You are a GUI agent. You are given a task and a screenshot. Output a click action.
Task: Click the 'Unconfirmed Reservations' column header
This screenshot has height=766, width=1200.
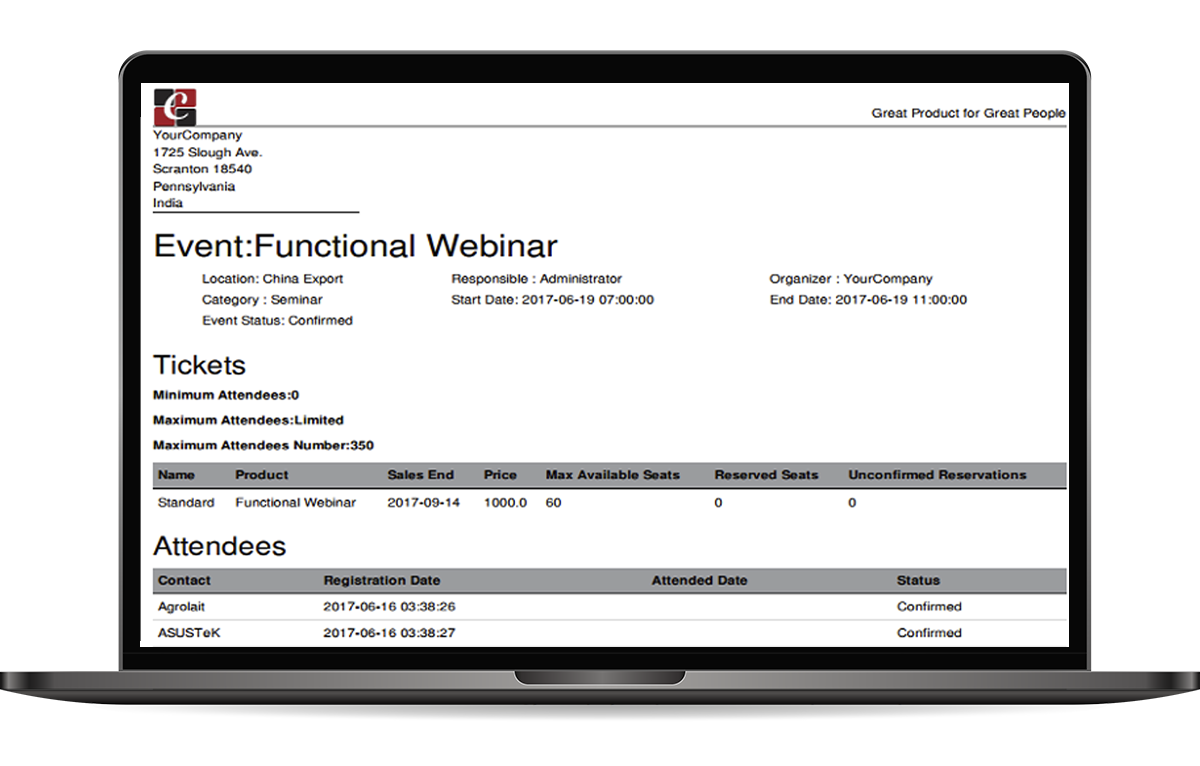coord(937,475)
